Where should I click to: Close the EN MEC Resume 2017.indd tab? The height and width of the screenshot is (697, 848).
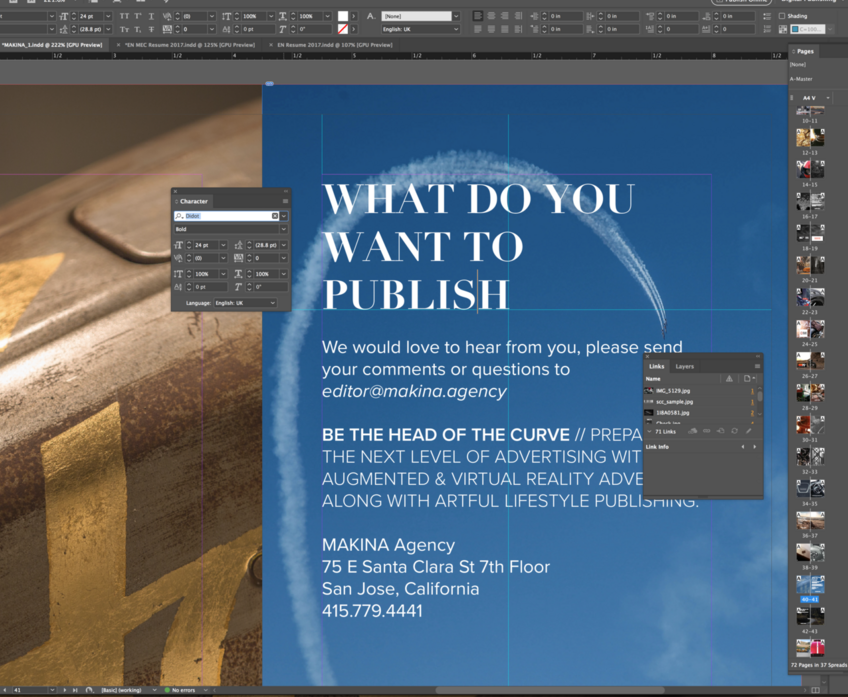pyautogui.click(x=118, y=45)
